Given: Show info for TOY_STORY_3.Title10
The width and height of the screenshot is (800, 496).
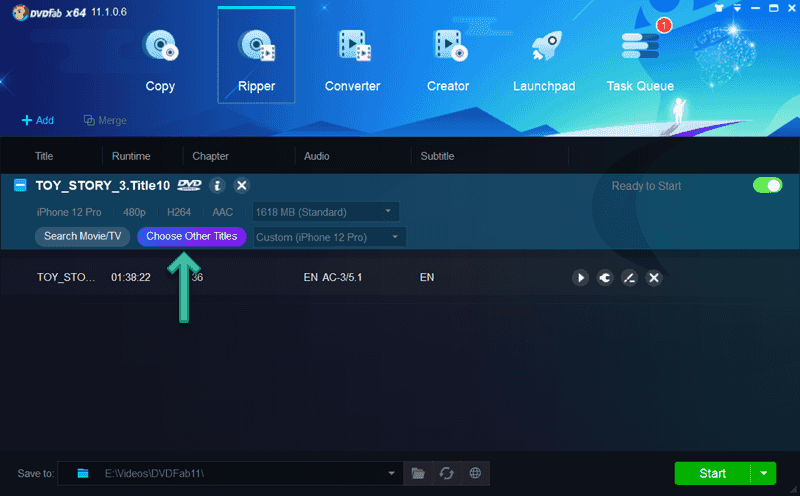Looking at the screenshot, I should (x=217, y=185).
